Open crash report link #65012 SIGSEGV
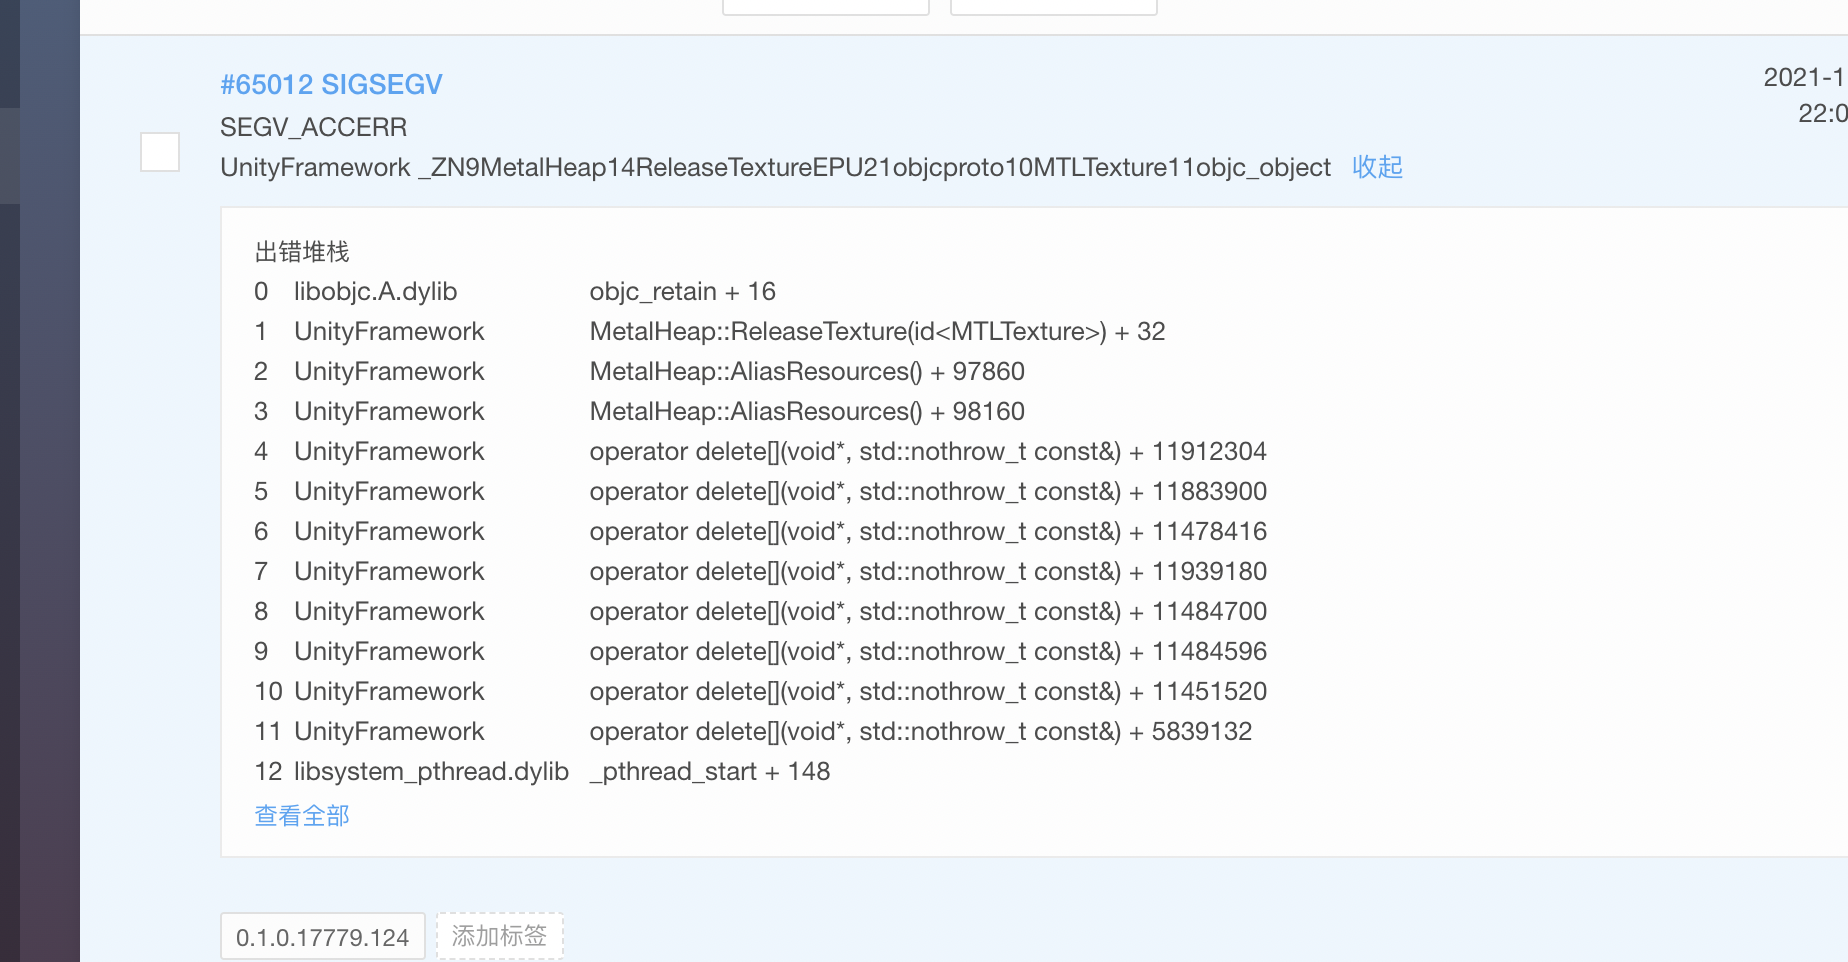The width and height of the screenshot is (1848, 962). coord(331,85)
